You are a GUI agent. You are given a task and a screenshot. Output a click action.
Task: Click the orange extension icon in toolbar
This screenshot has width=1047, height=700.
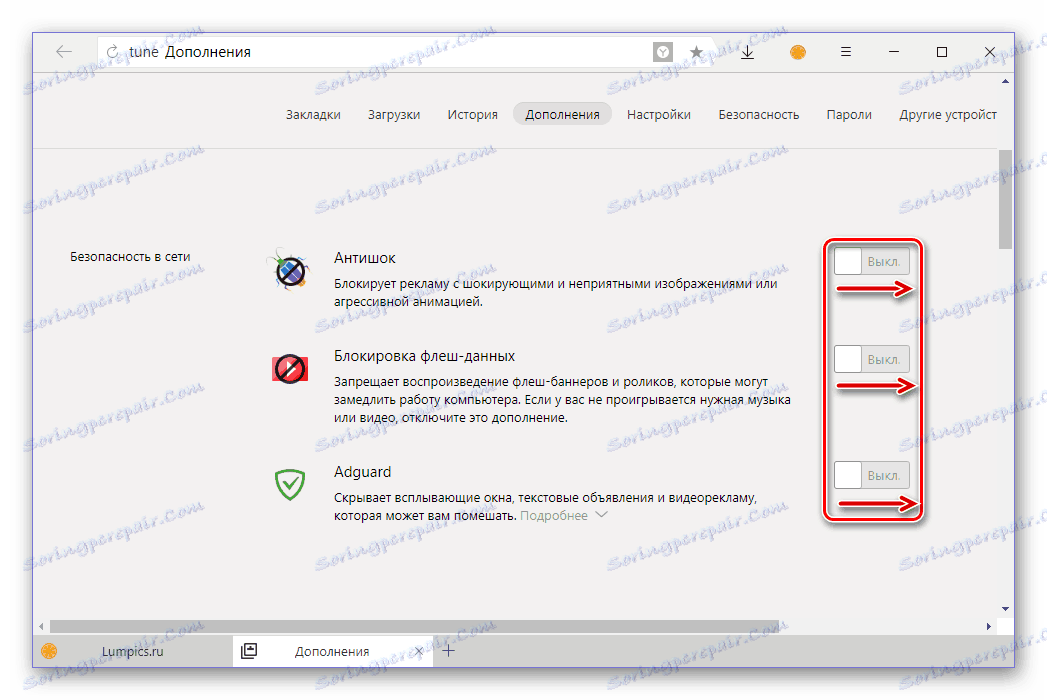click(x=797, y=52)
